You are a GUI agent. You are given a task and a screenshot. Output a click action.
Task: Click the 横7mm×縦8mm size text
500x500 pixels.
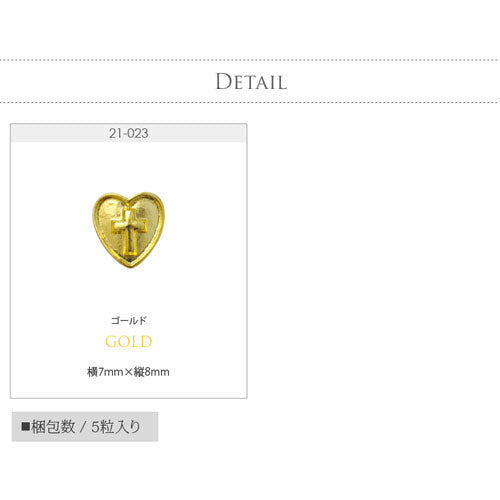[x=128, y=372]
